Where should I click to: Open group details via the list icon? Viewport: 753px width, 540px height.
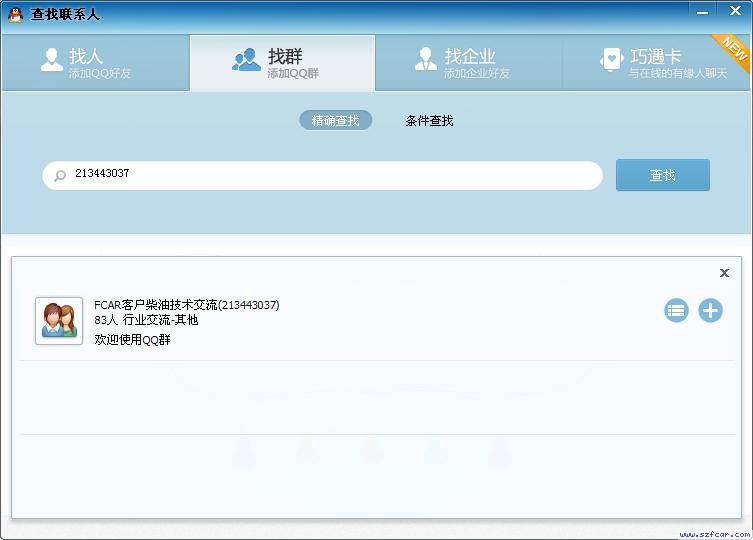pyautogui.click(x=677, y=311)
